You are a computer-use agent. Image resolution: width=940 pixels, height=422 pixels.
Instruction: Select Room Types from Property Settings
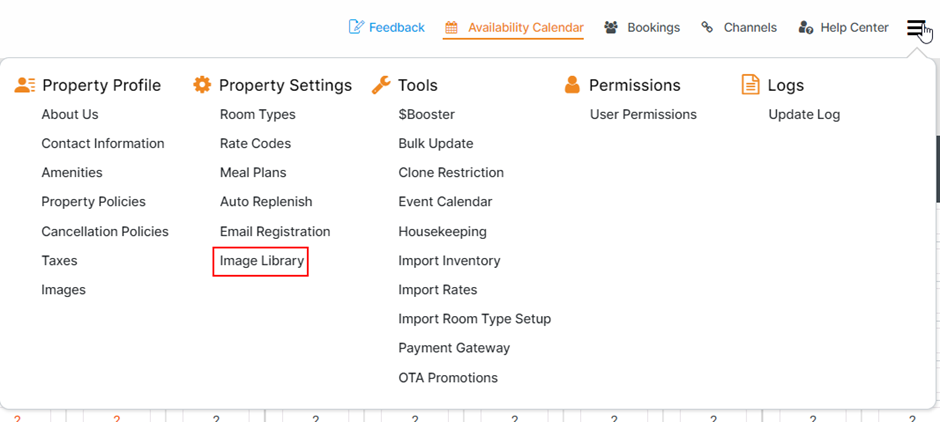click(257, 114)
